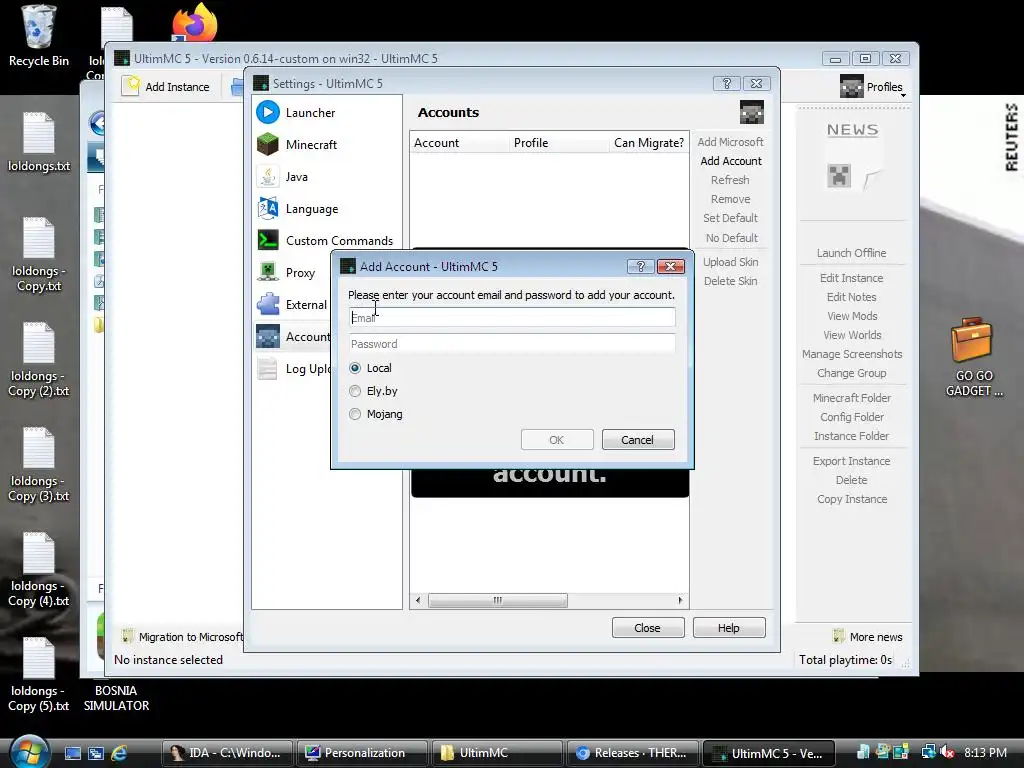Viewport: 1024px width, 768px height.
Task: Select the Accounts page icon
Action: coord(268,336)
